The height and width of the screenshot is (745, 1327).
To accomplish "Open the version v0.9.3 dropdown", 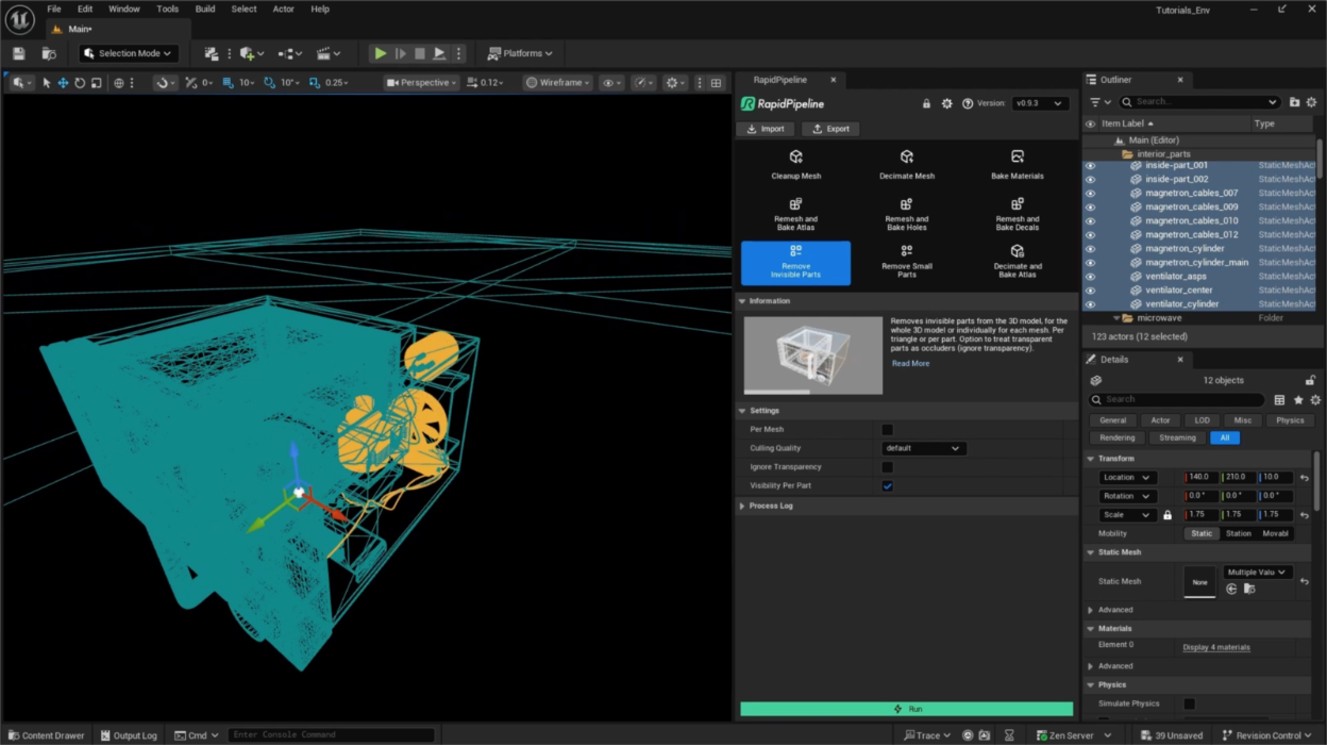I will point(1039,103).
